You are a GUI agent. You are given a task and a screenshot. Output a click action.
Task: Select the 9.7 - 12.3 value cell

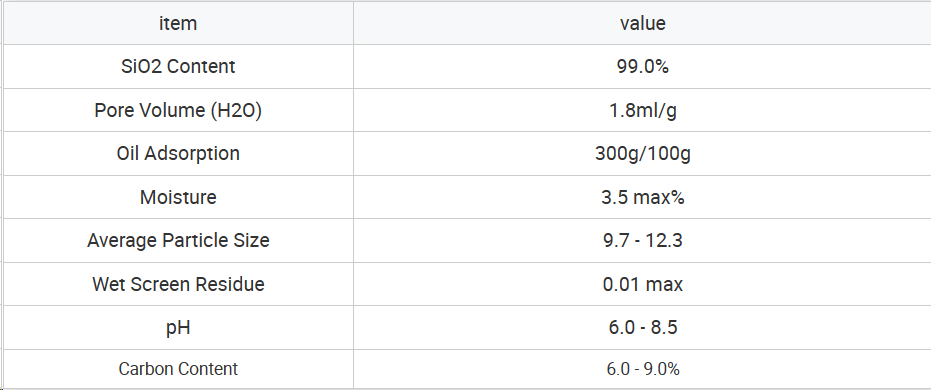pyautogui.click(x=642, y=240)
